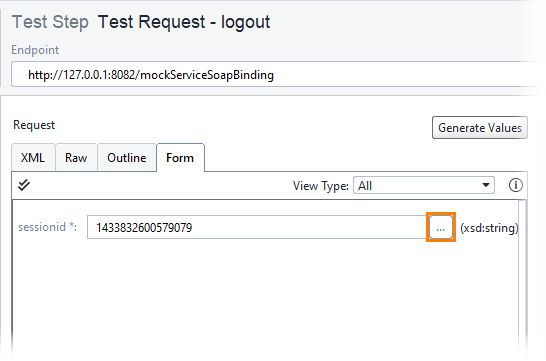The height and width of the screenshot is (361, 546).
Task: Open the View Type dropdown
Action: pyautogui.click(x=424, y=185)
